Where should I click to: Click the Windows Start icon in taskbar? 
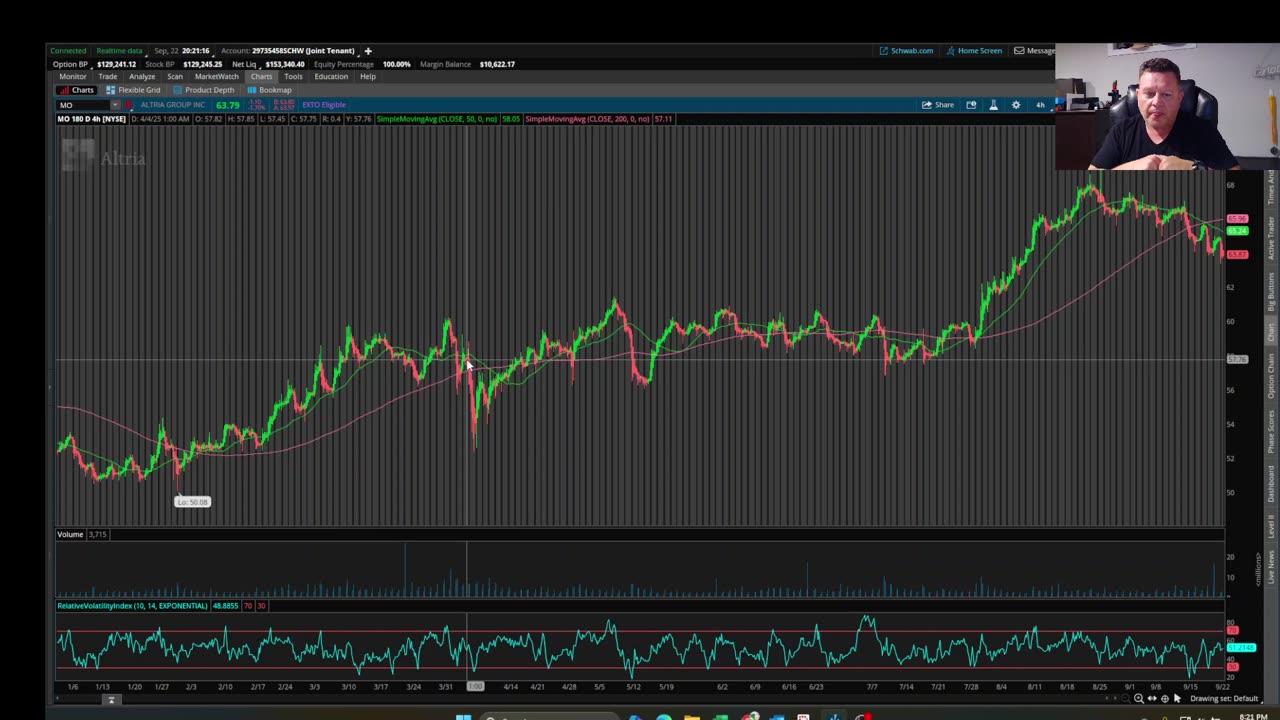pos(463,716)
